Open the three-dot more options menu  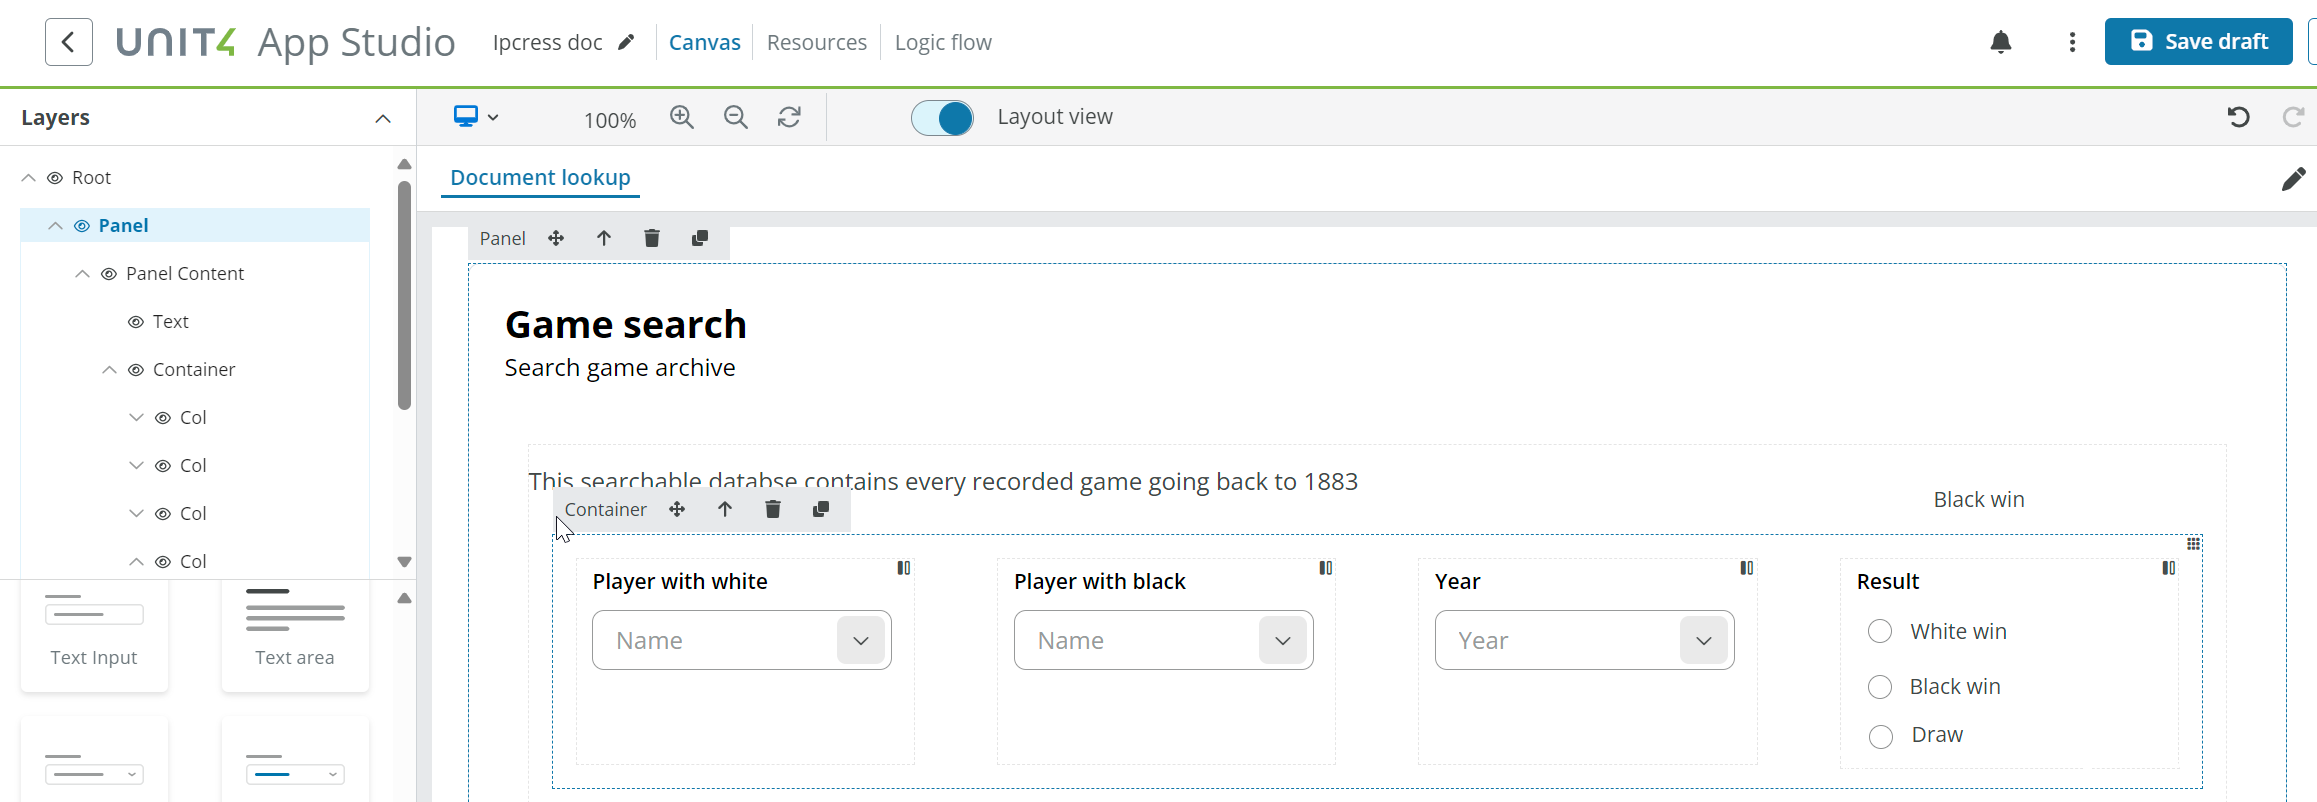tap(2072, 42)
